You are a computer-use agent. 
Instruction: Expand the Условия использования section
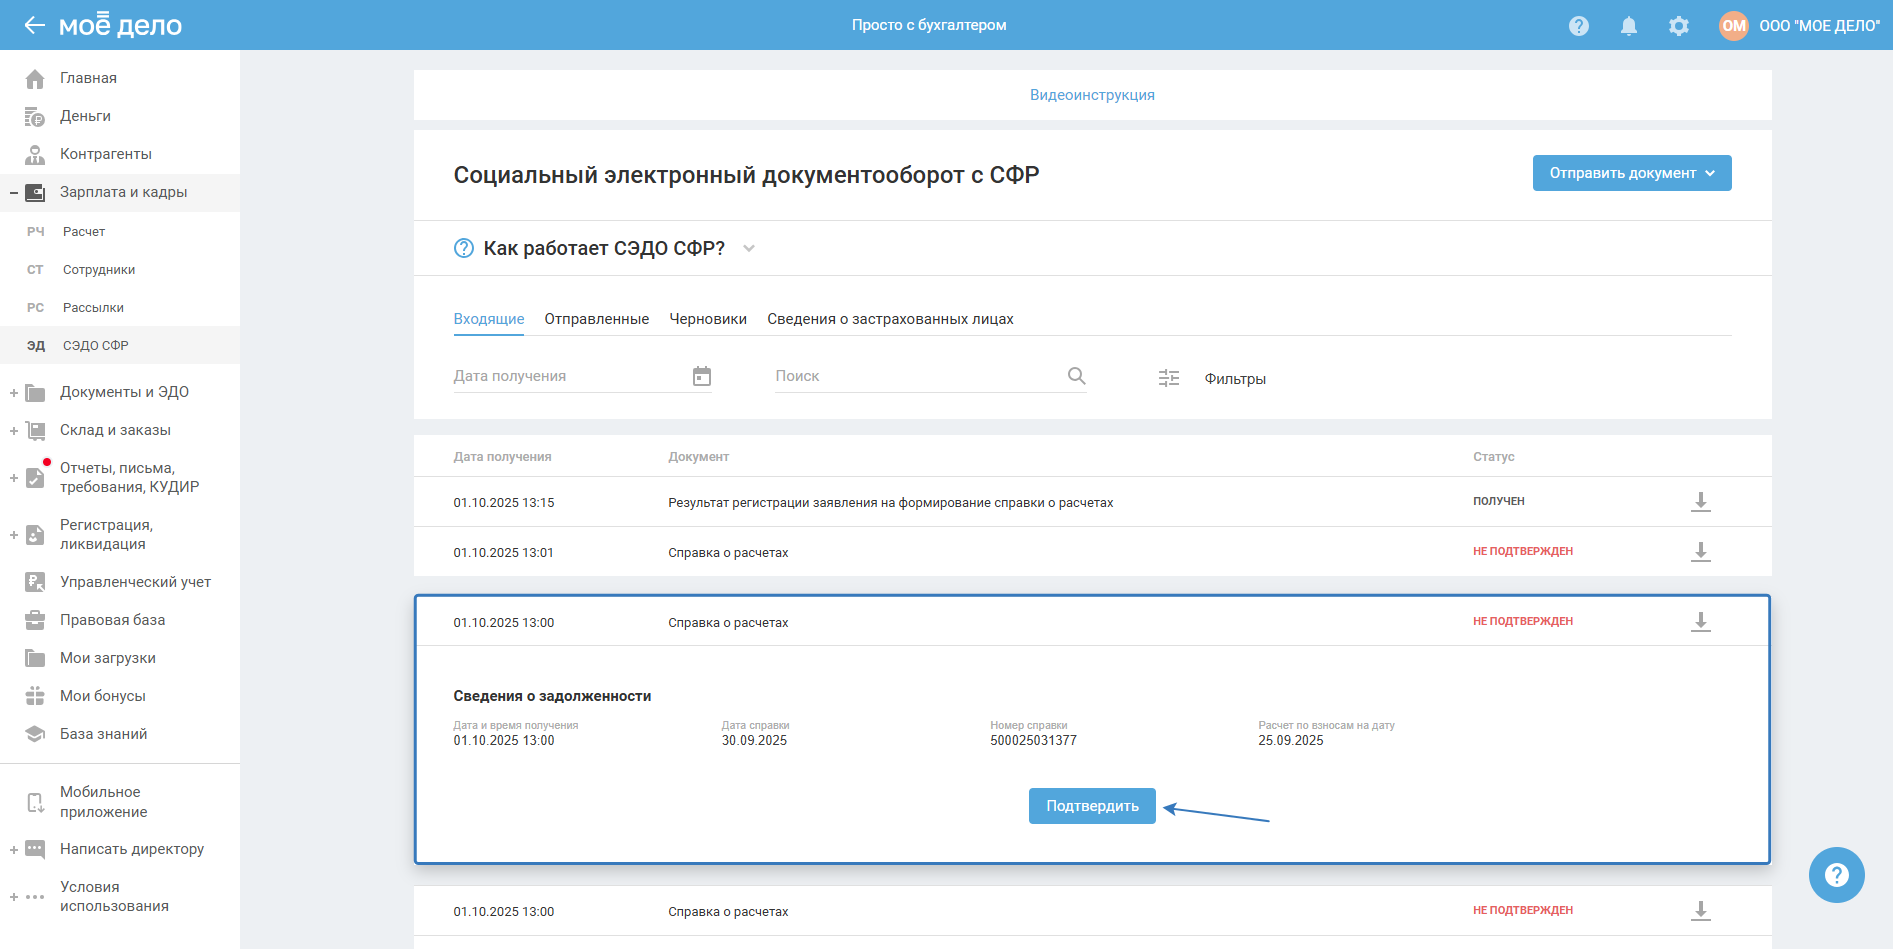pyautogui.click(x=14, y=897)
